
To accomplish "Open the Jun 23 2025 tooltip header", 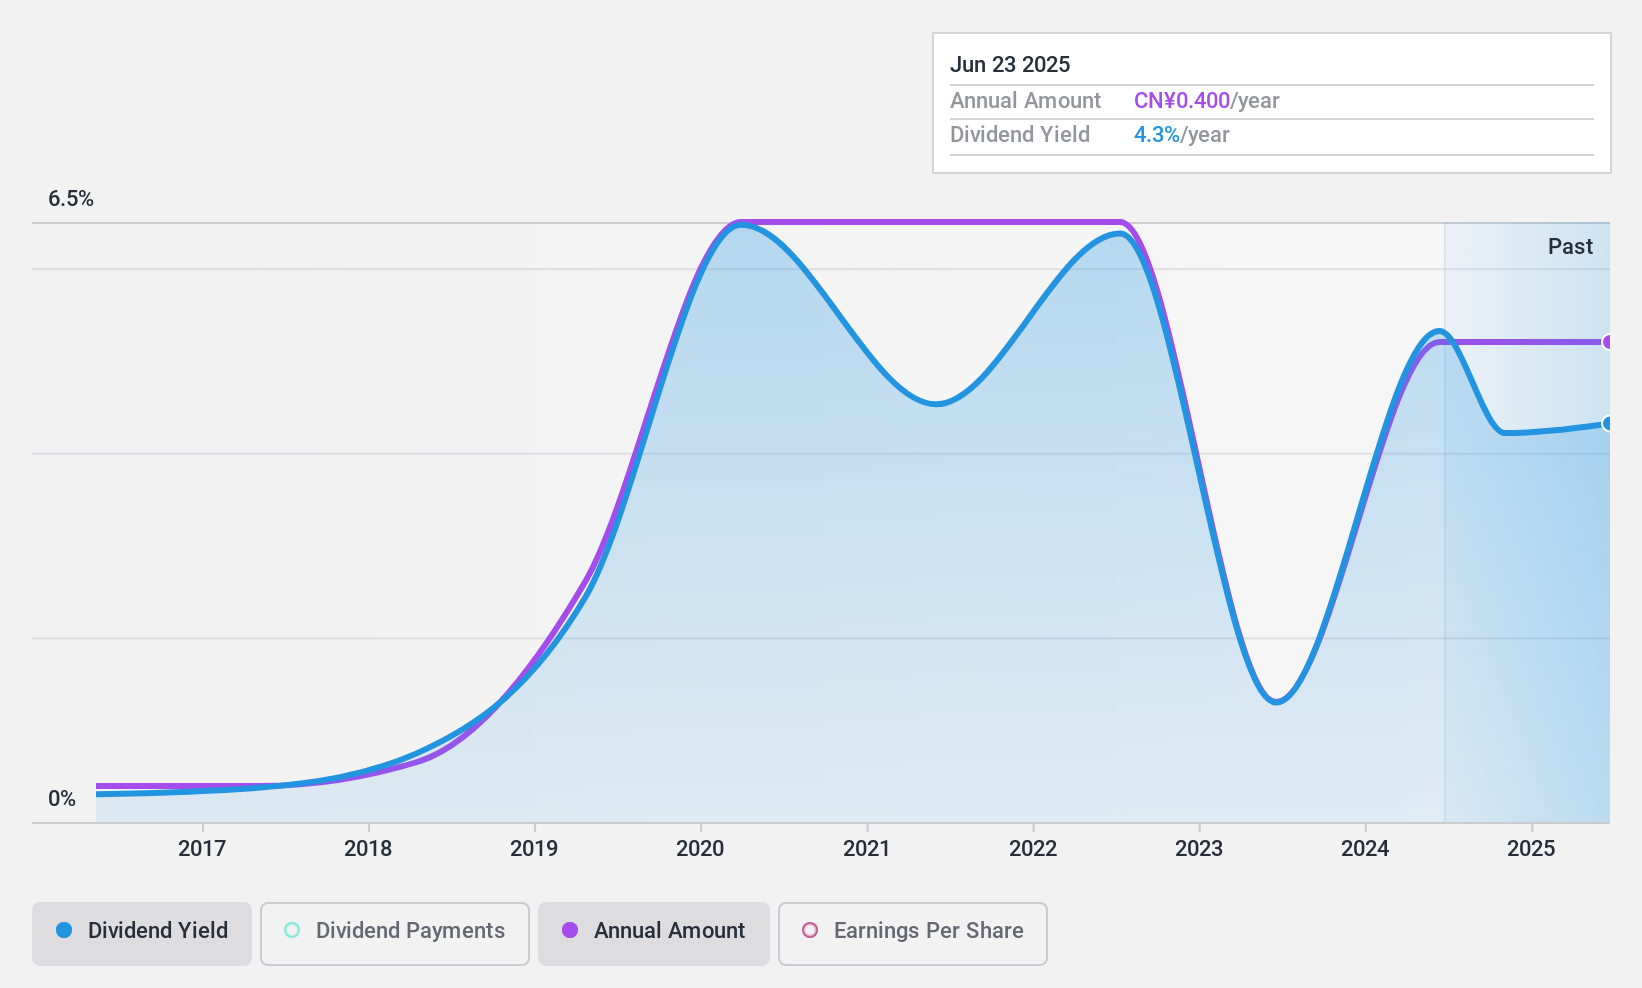I will (x=1011, y=64).
